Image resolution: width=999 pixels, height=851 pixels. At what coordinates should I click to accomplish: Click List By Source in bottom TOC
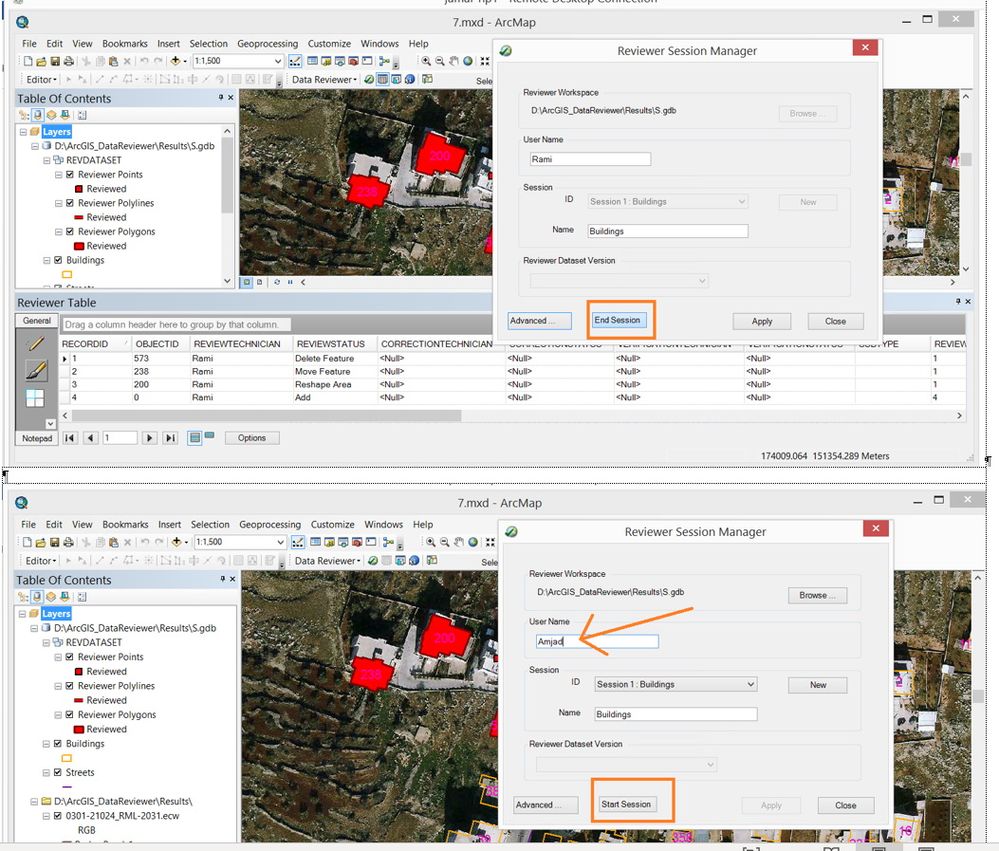pos(38,597)
